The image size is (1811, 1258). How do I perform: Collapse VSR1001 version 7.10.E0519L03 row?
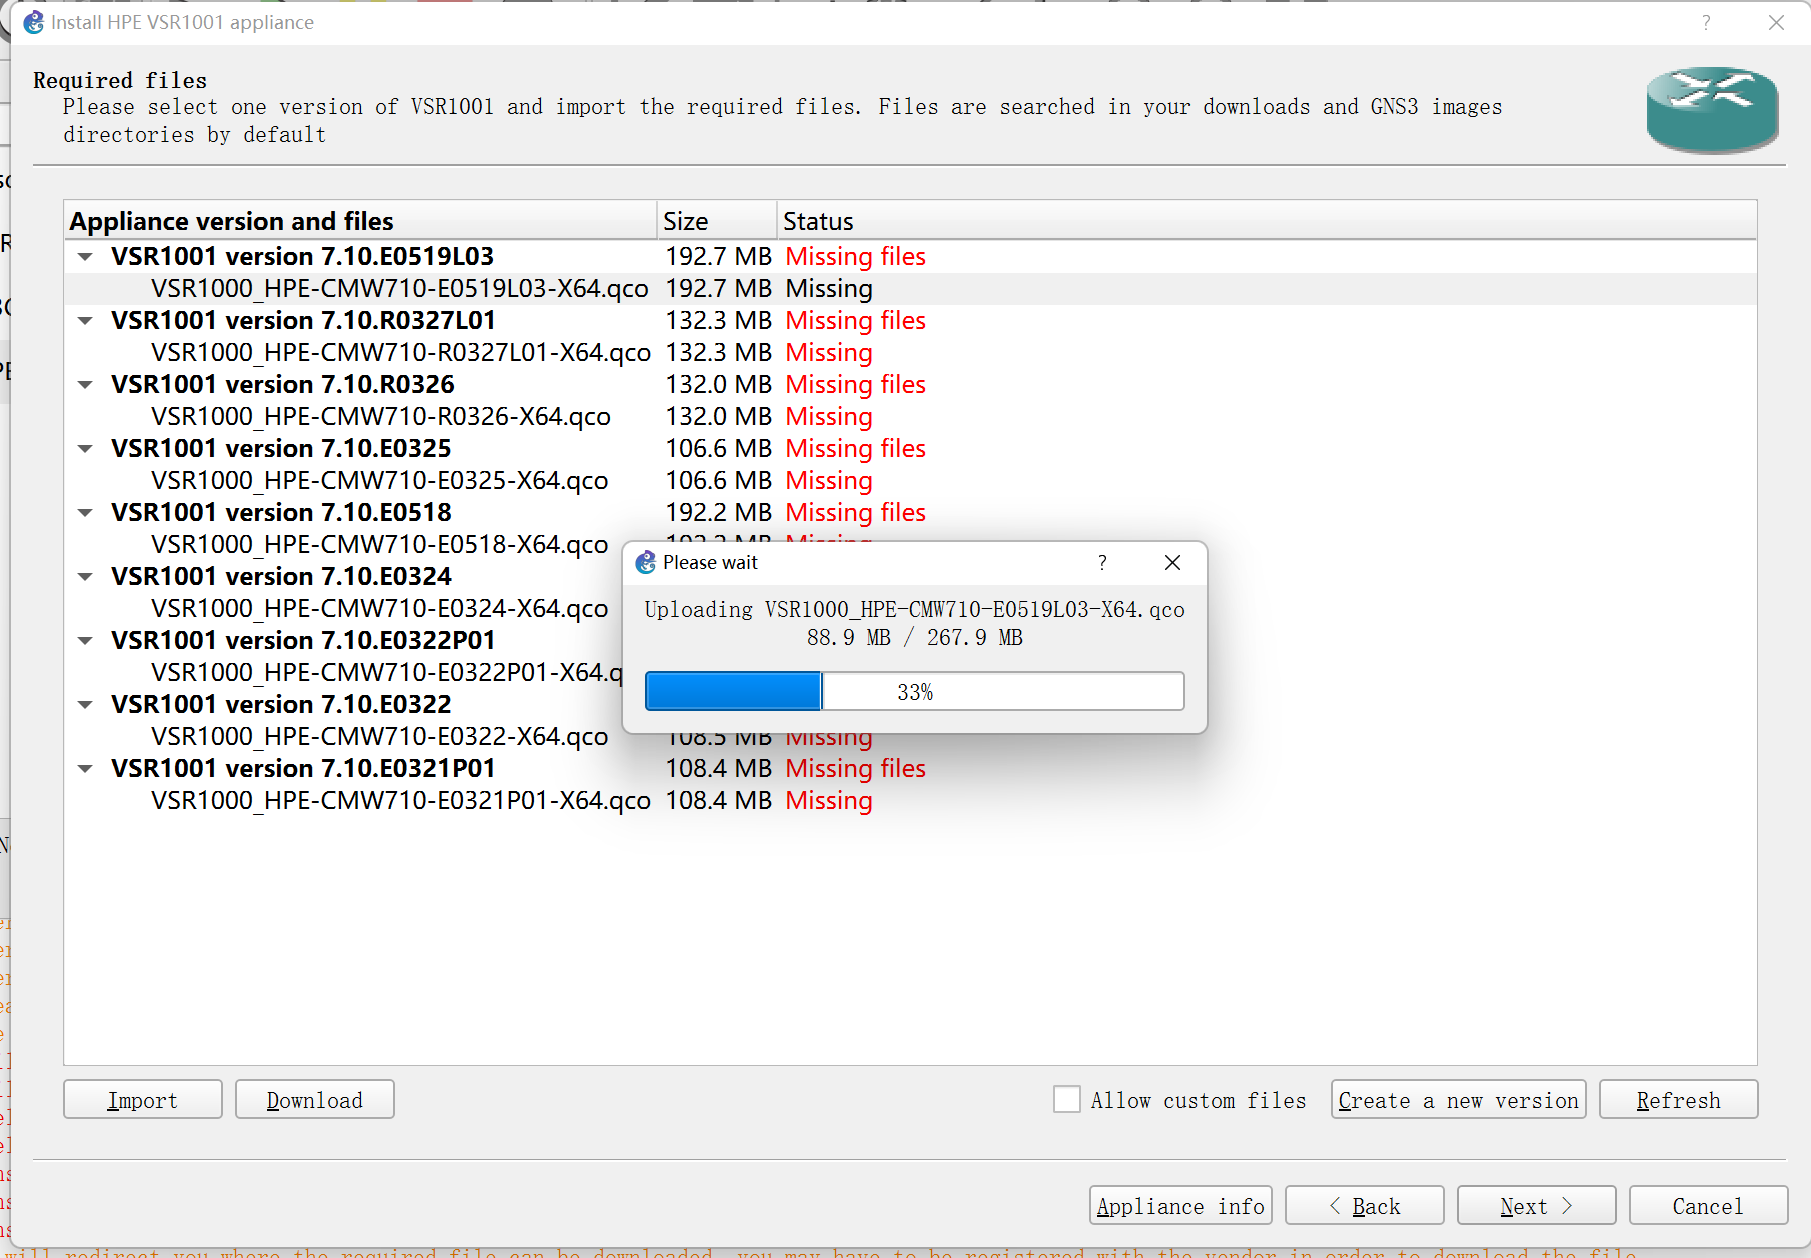click(86, 257)
